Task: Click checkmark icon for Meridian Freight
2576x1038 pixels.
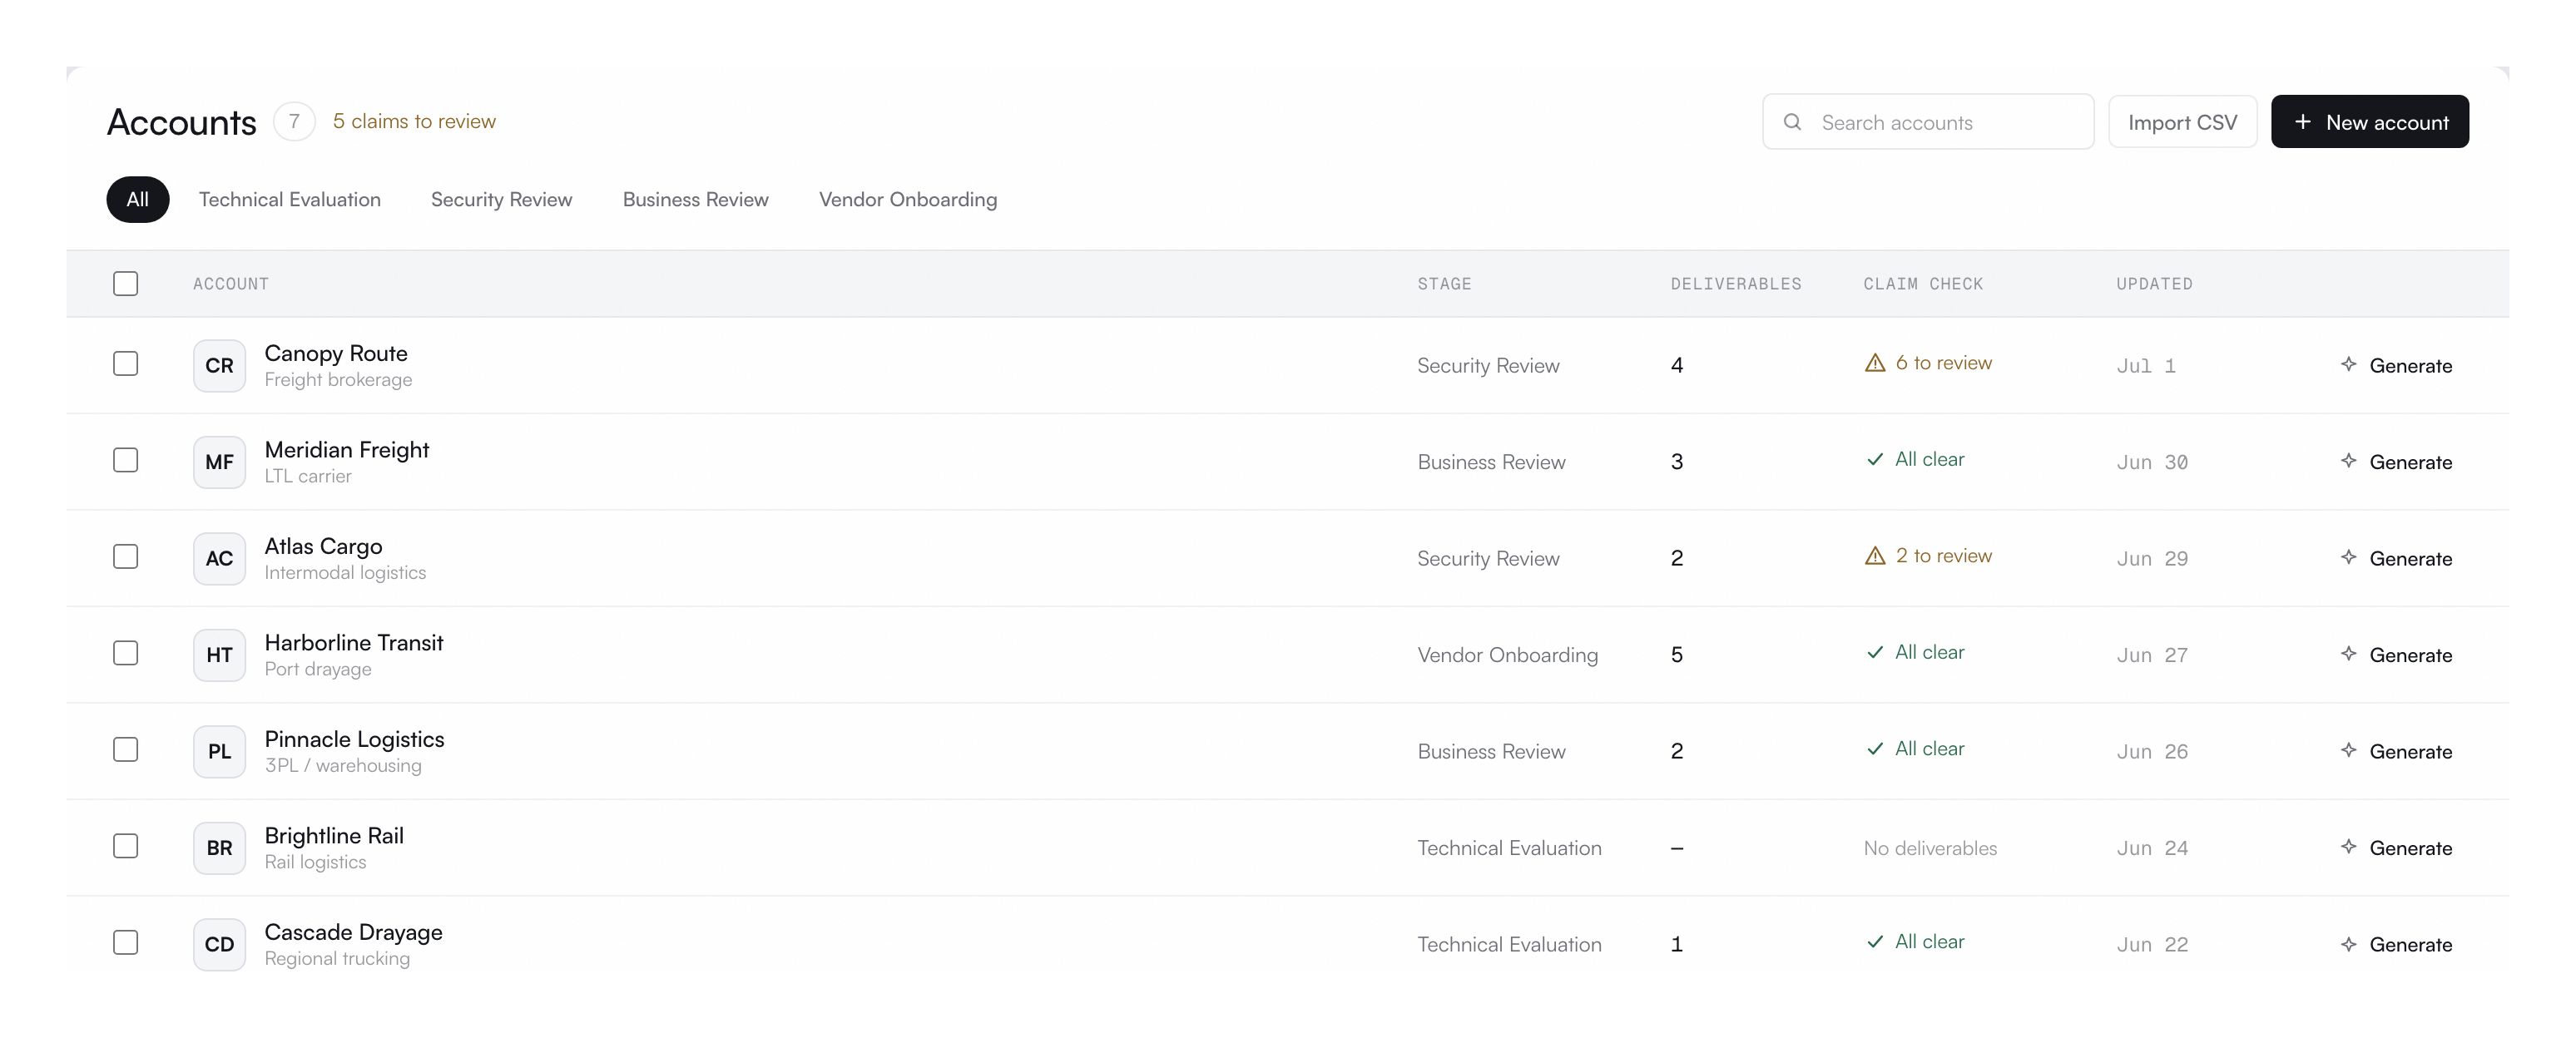Action: click(x=1875, y=459)
